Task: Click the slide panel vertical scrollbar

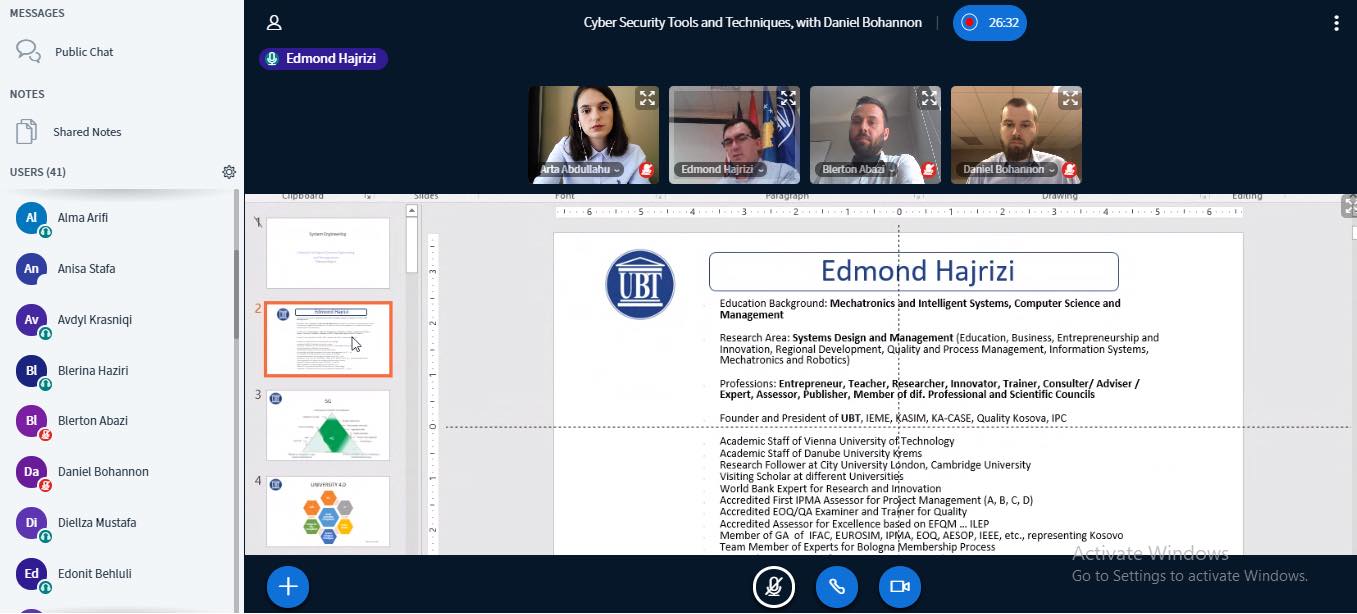Action: [411, 245]
